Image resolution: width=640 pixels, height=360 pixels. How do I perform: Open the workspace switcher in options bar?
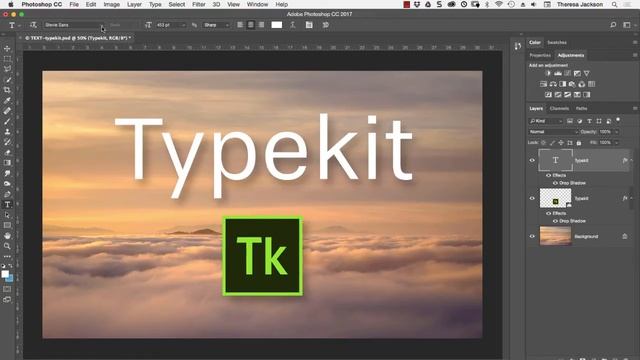(627, 25)
